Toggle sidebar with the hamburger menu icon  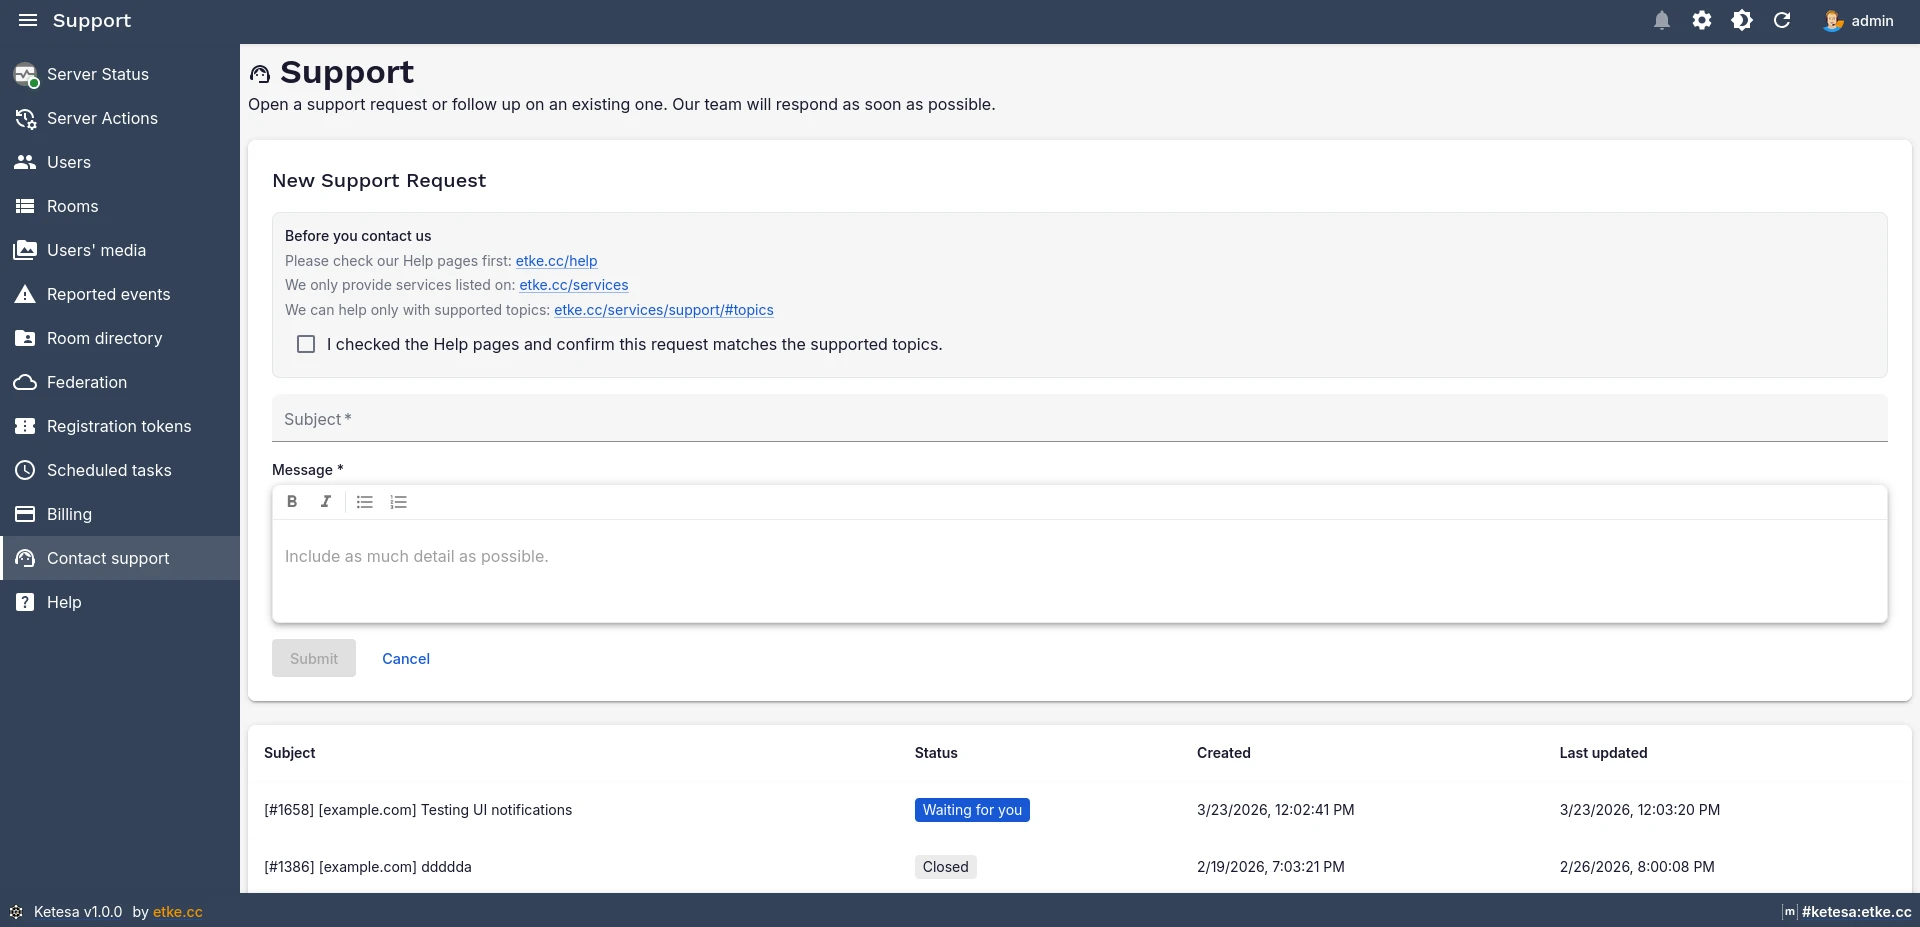coord(28,21)
